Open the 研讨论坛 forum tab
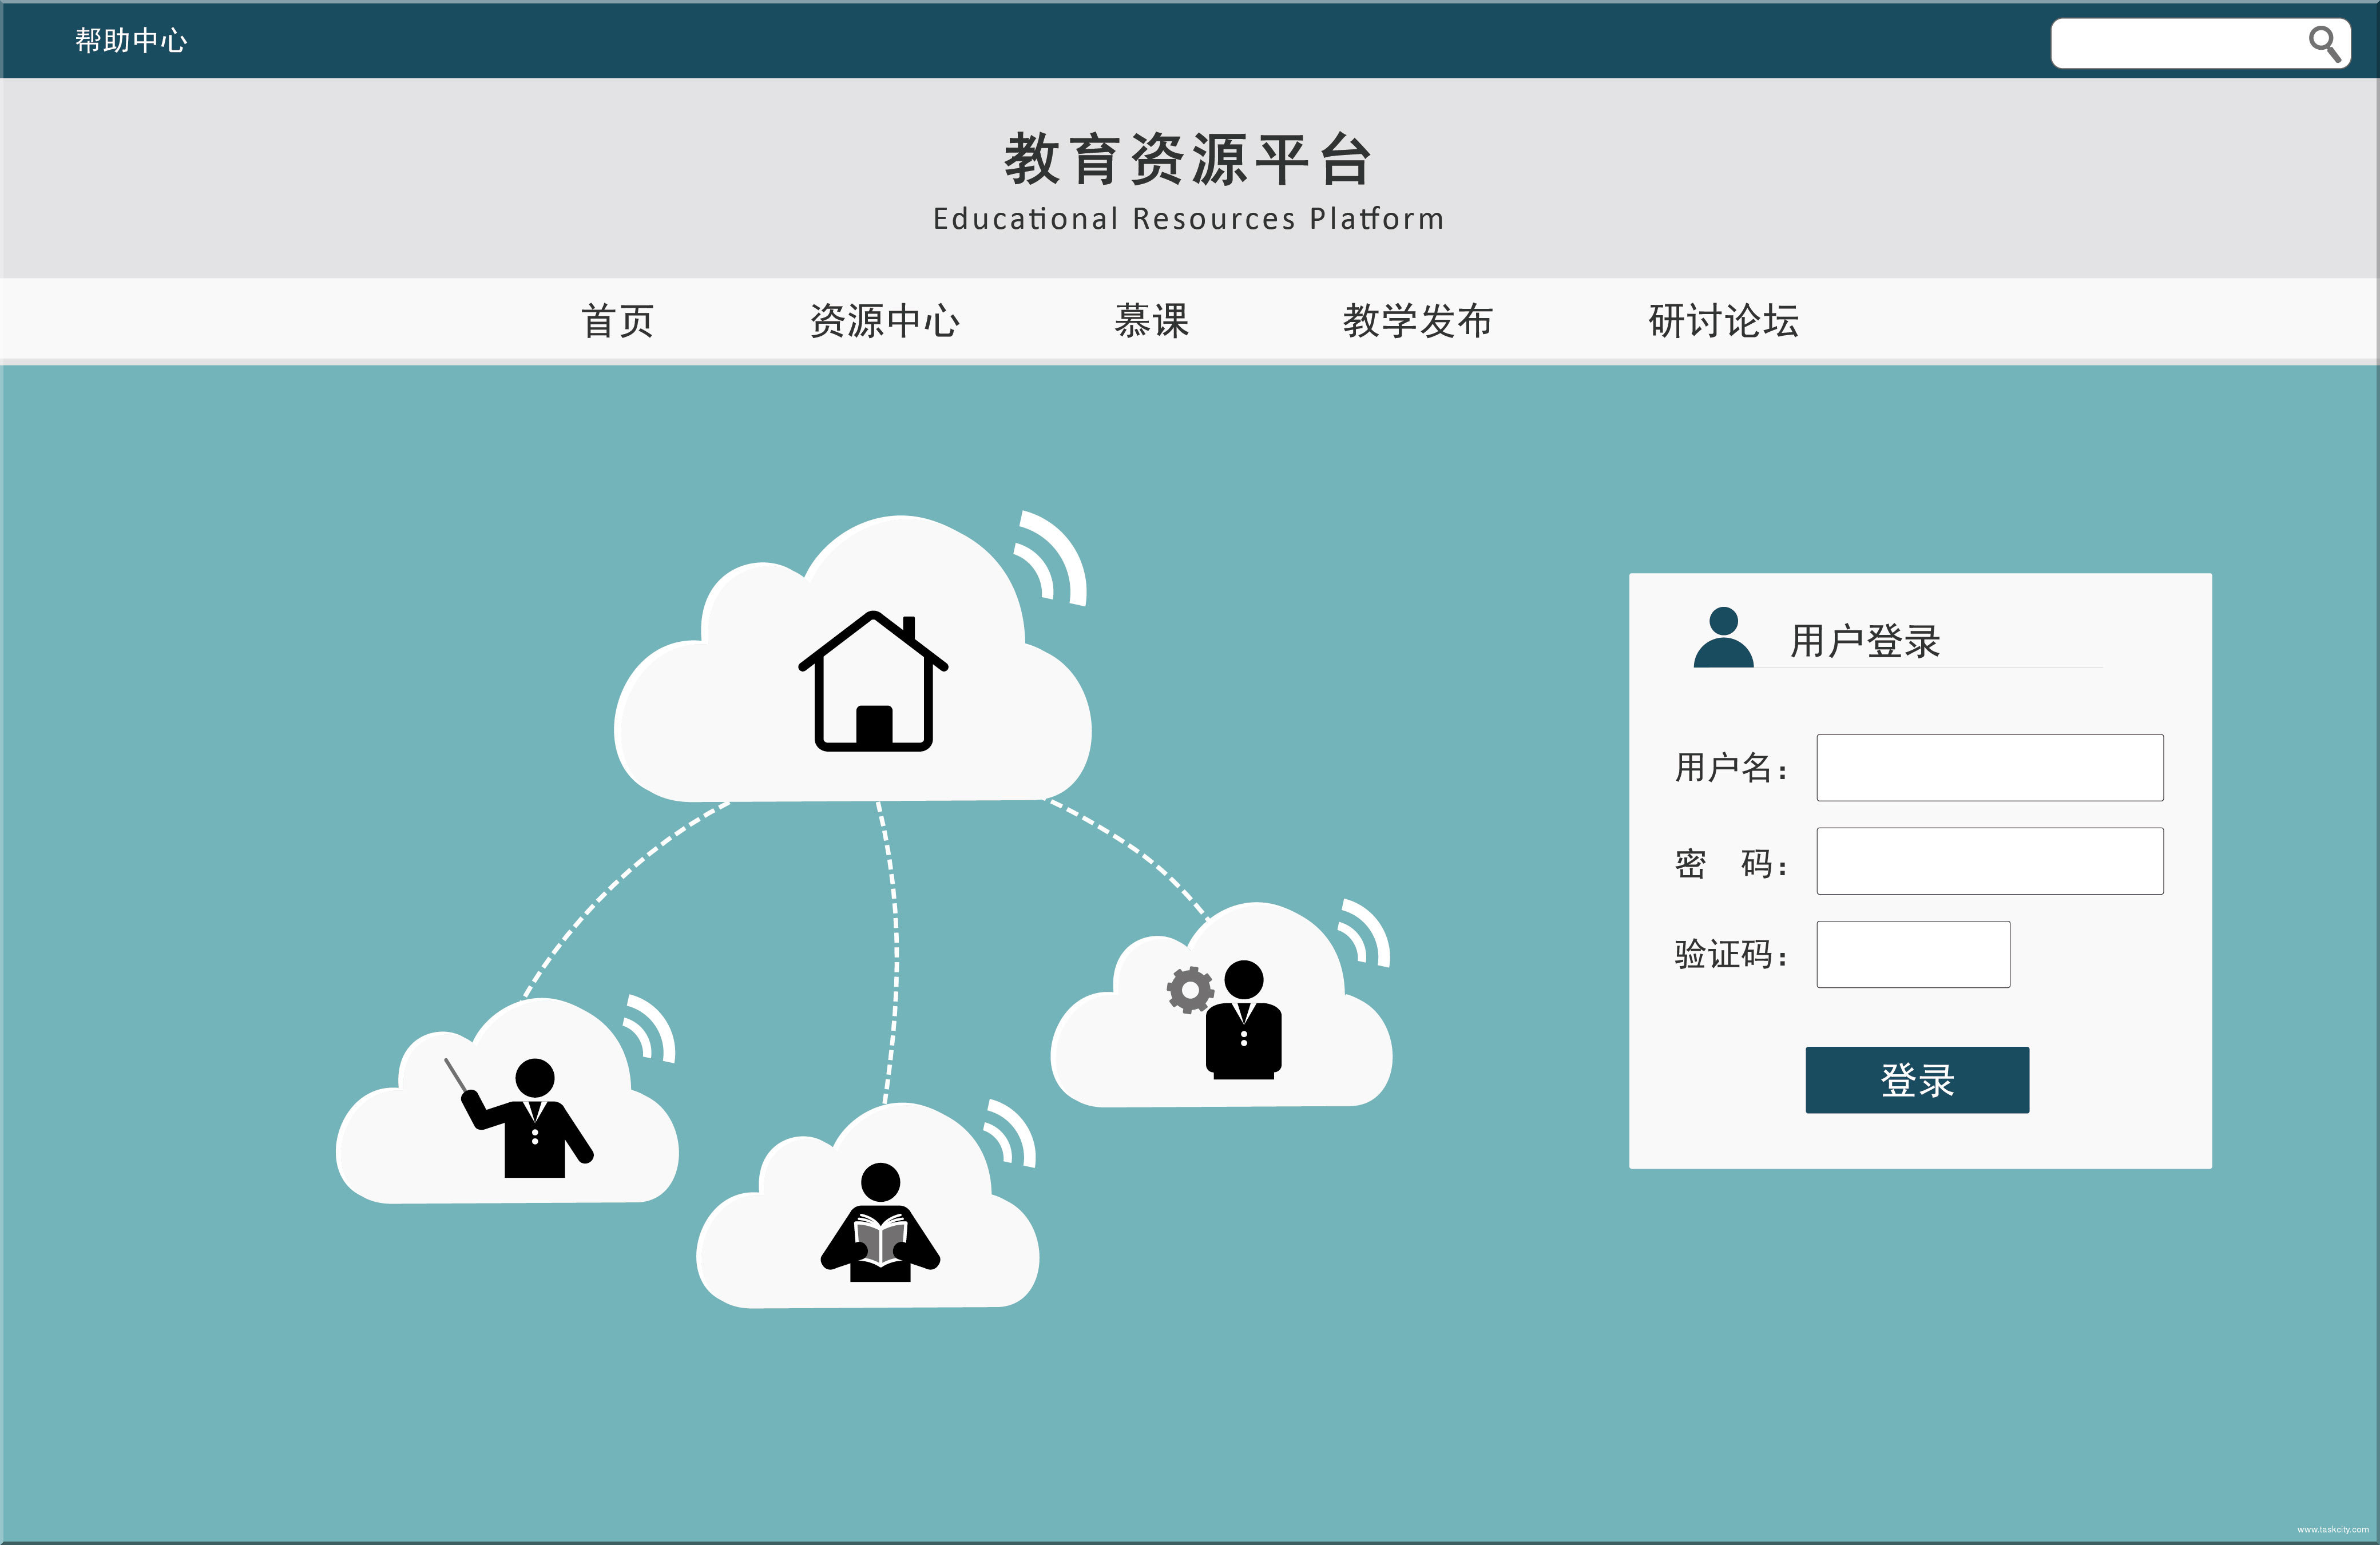Screen dimensions: 2380x1545 (1723, 321)
